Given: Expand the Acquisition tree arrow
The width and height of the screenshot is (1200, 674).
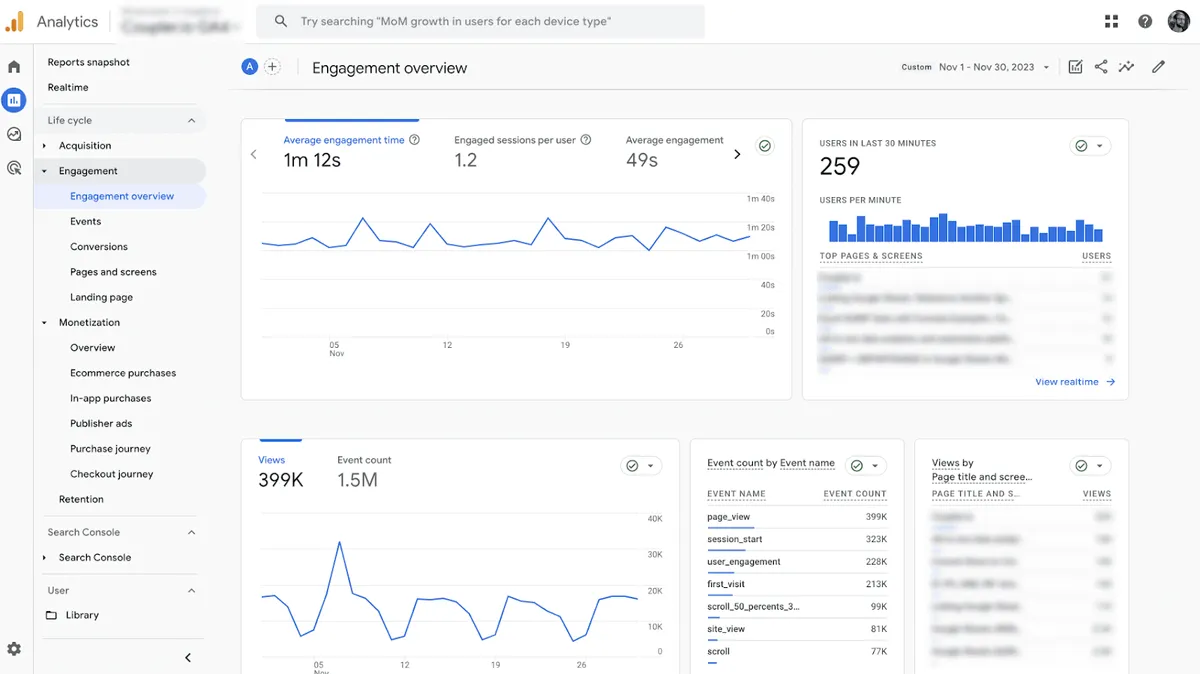Looking at the screenshot, I should tap(45, 146).
